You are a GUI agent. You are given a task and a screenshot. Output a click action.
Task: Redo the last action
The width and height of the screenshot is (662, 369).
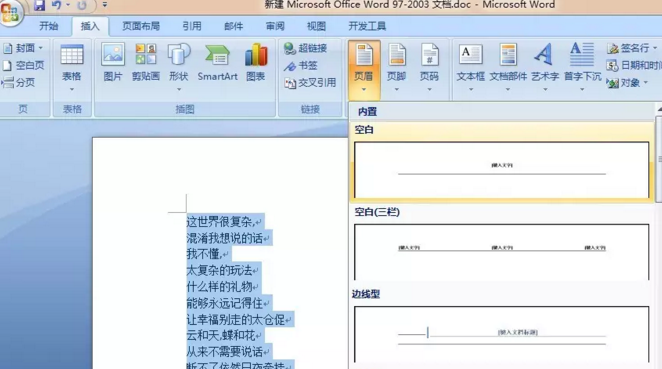[82, 5]
